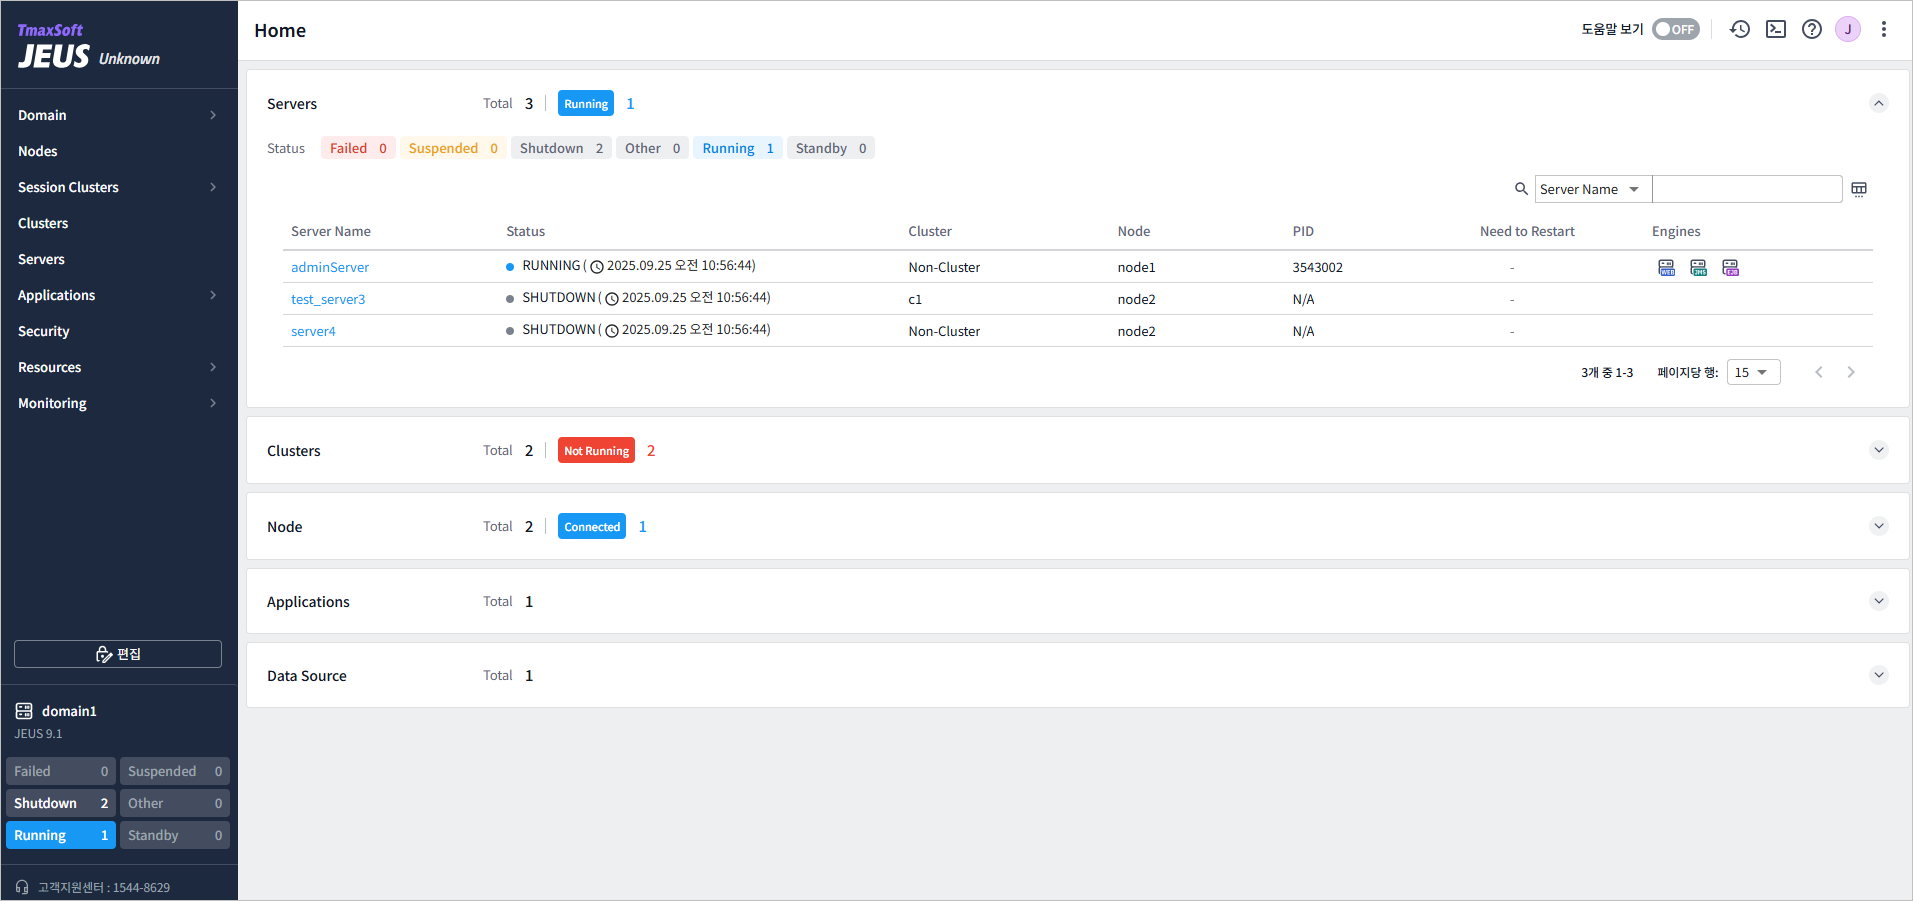Viewport: 1913px width, 901px height.
Task: Click the WEB engine icon for adminServer
Action: (1667, 267)
